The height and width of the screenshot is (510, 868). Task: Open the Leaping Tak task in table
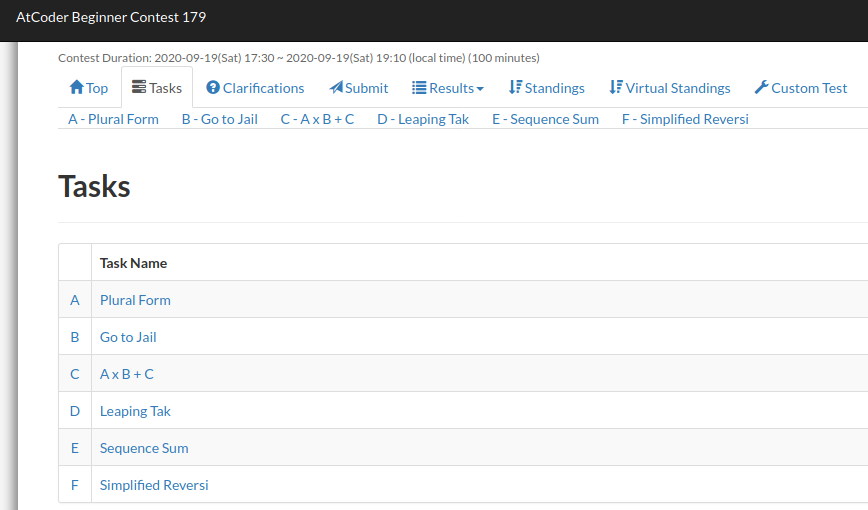135,411
